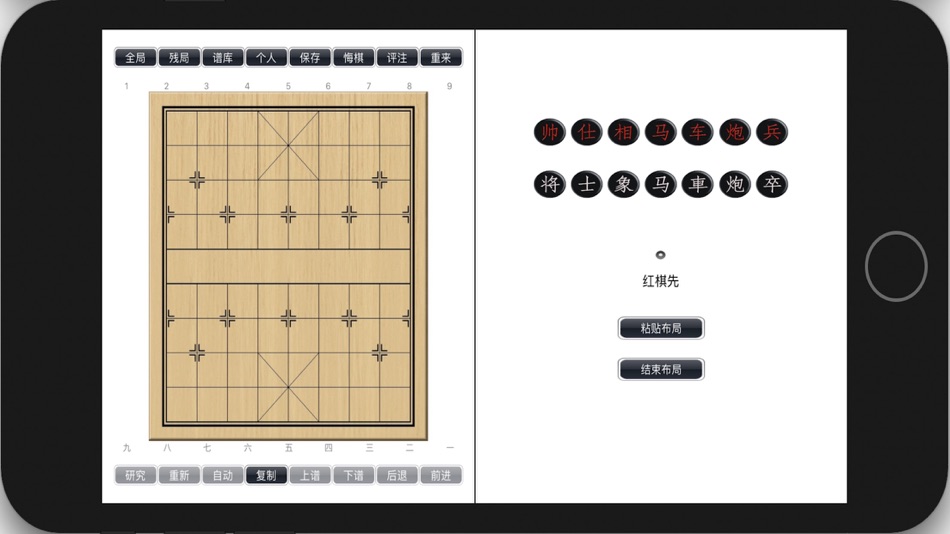Image resolution: width=950 pixels, height=534 pixels.
Task: Click the 复制 copy button
Action: pyautogui.click(x=266, y=475)
